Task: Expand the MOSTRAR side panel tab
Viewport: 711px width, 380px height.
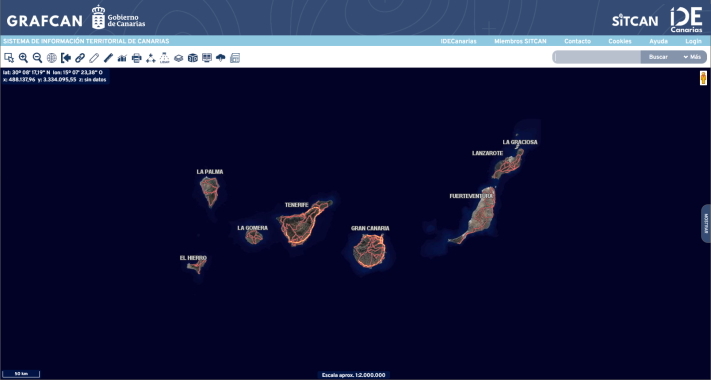Action: (706, 224)
